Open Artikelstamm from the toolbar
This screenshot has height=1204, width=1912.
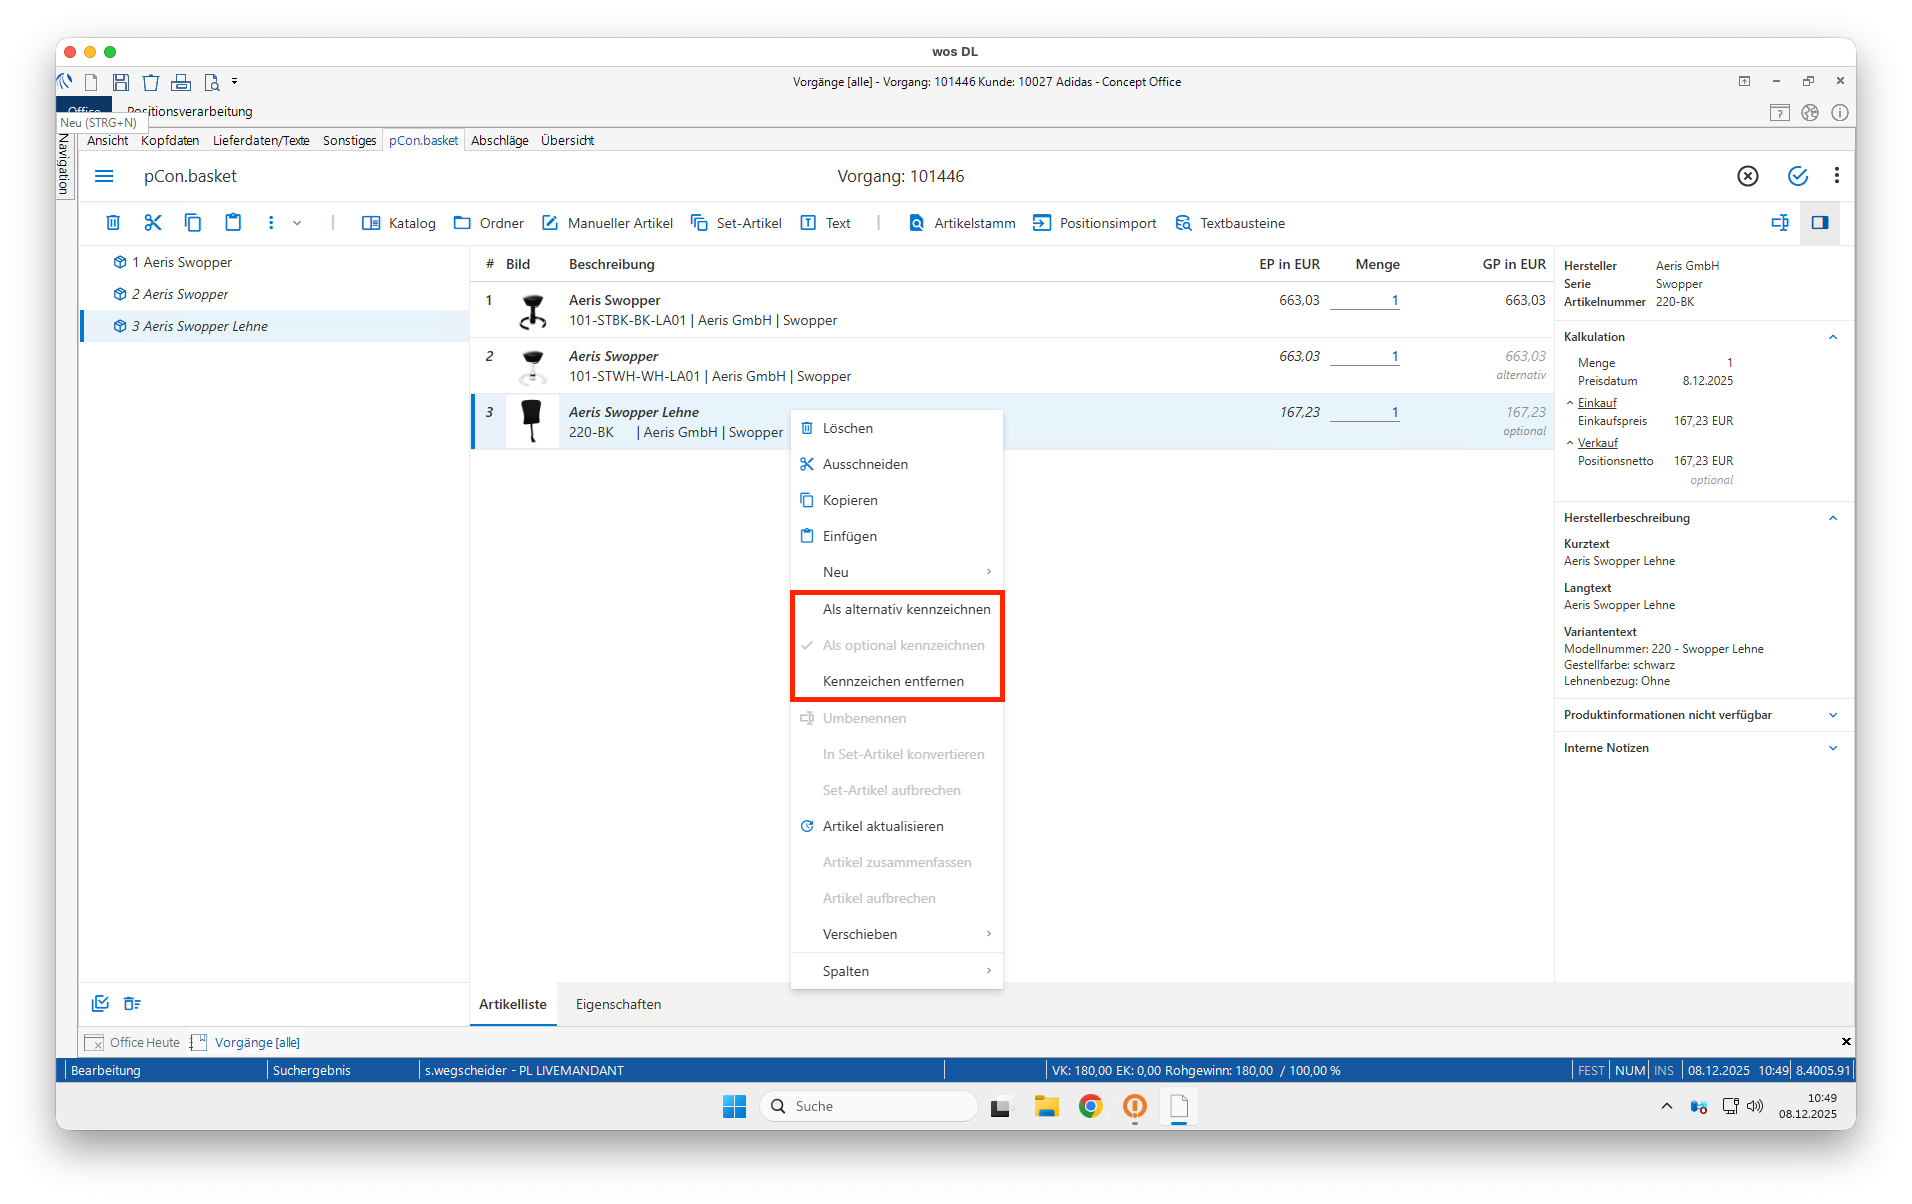917,223
